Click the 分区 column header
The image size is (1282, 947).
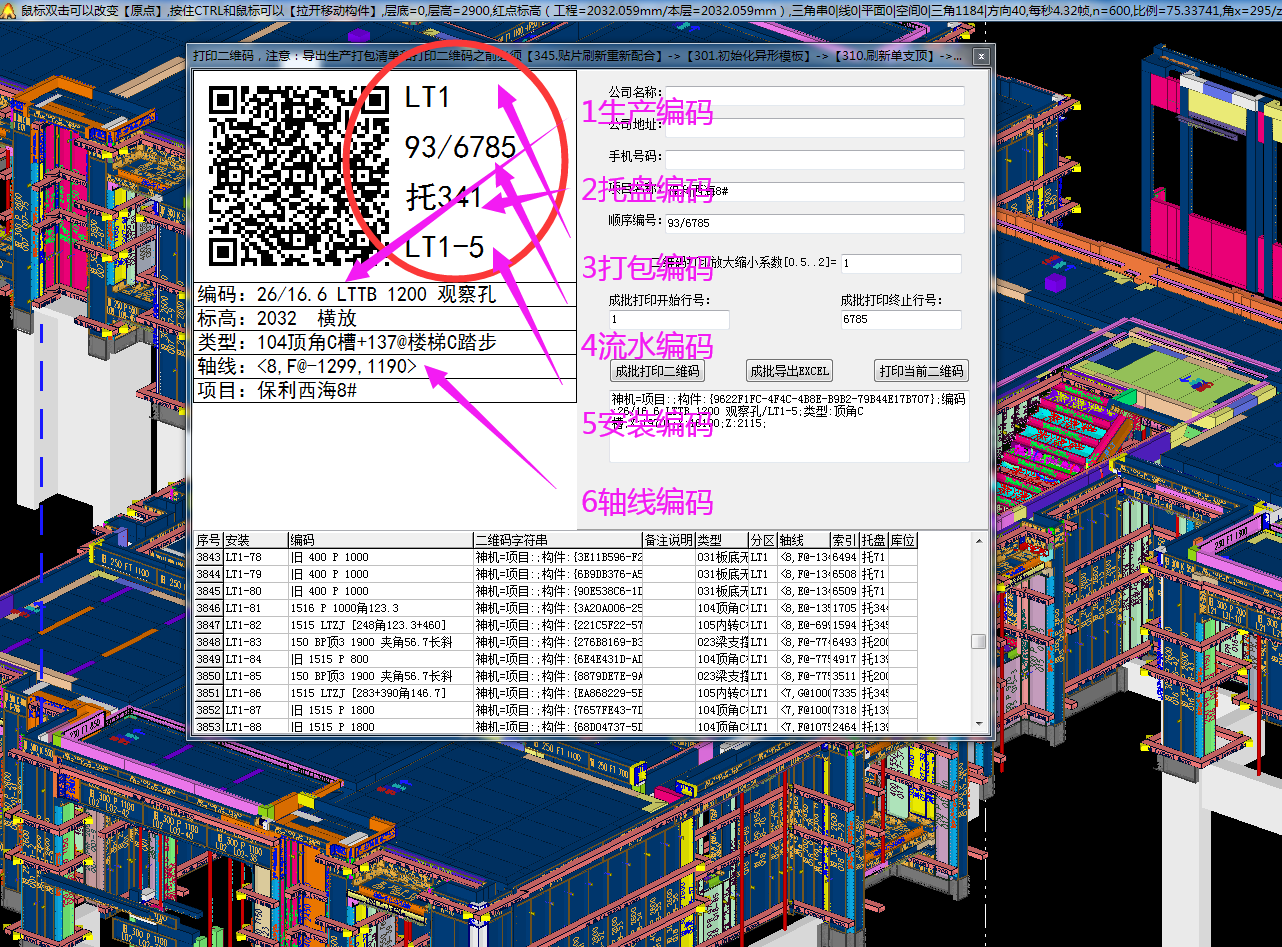tap(763, 540)
